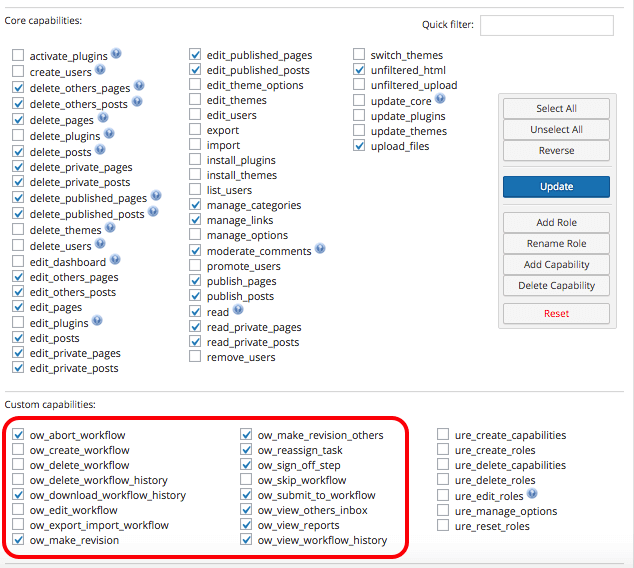Click the ow_view_workflow_history label
This screenshot has height=568, width=634.
coord(322,540)
